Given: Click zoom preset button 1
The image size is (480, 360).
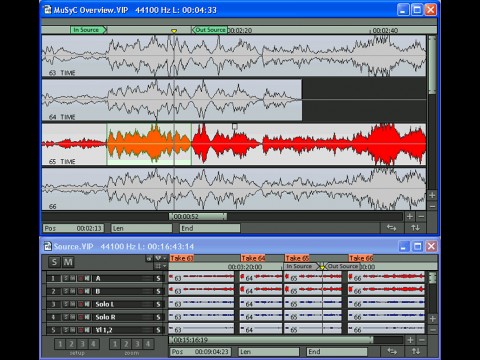Looking at the screenshot, I should coord(115,344).
